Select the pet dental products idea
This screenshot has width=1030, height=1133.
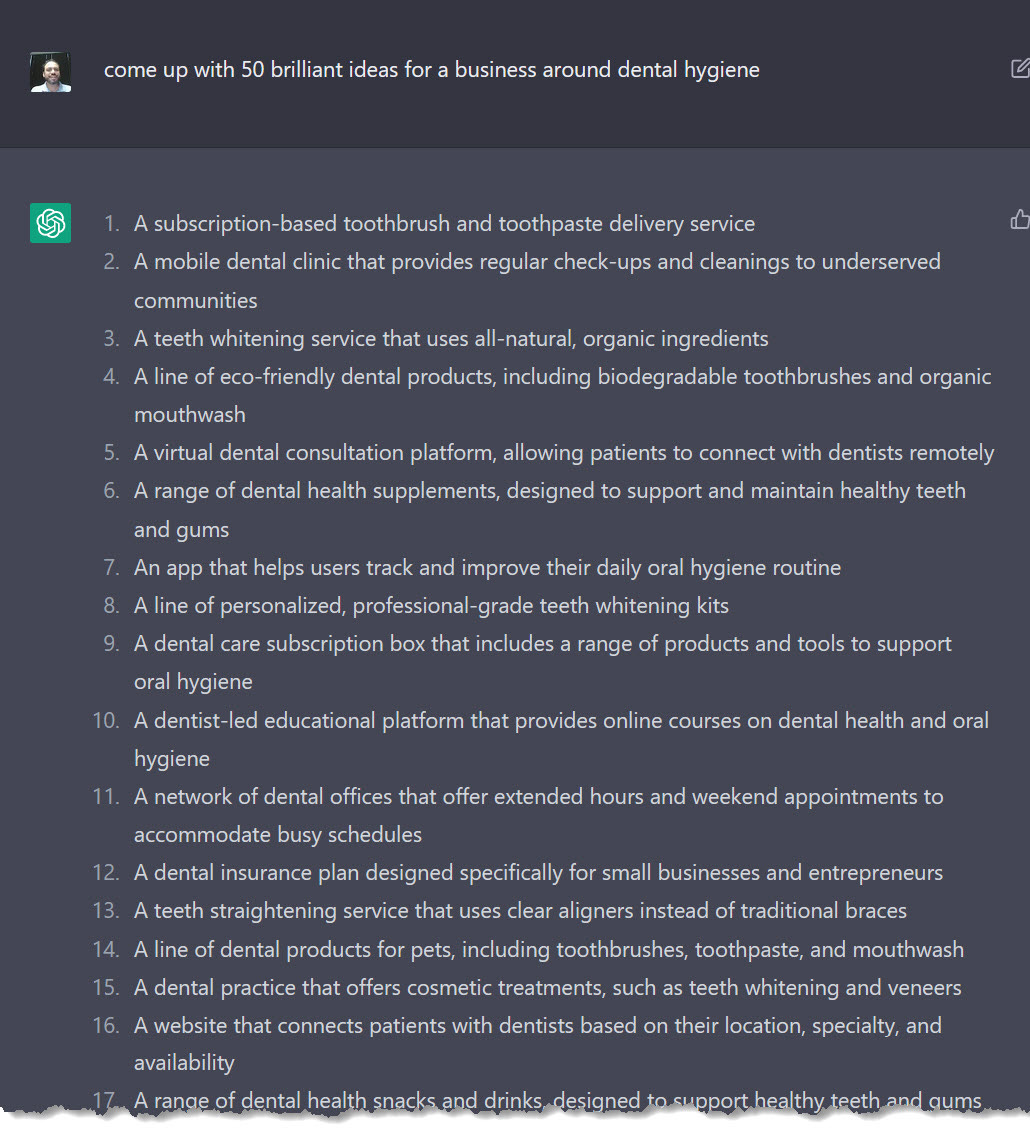tap(549, 949)
